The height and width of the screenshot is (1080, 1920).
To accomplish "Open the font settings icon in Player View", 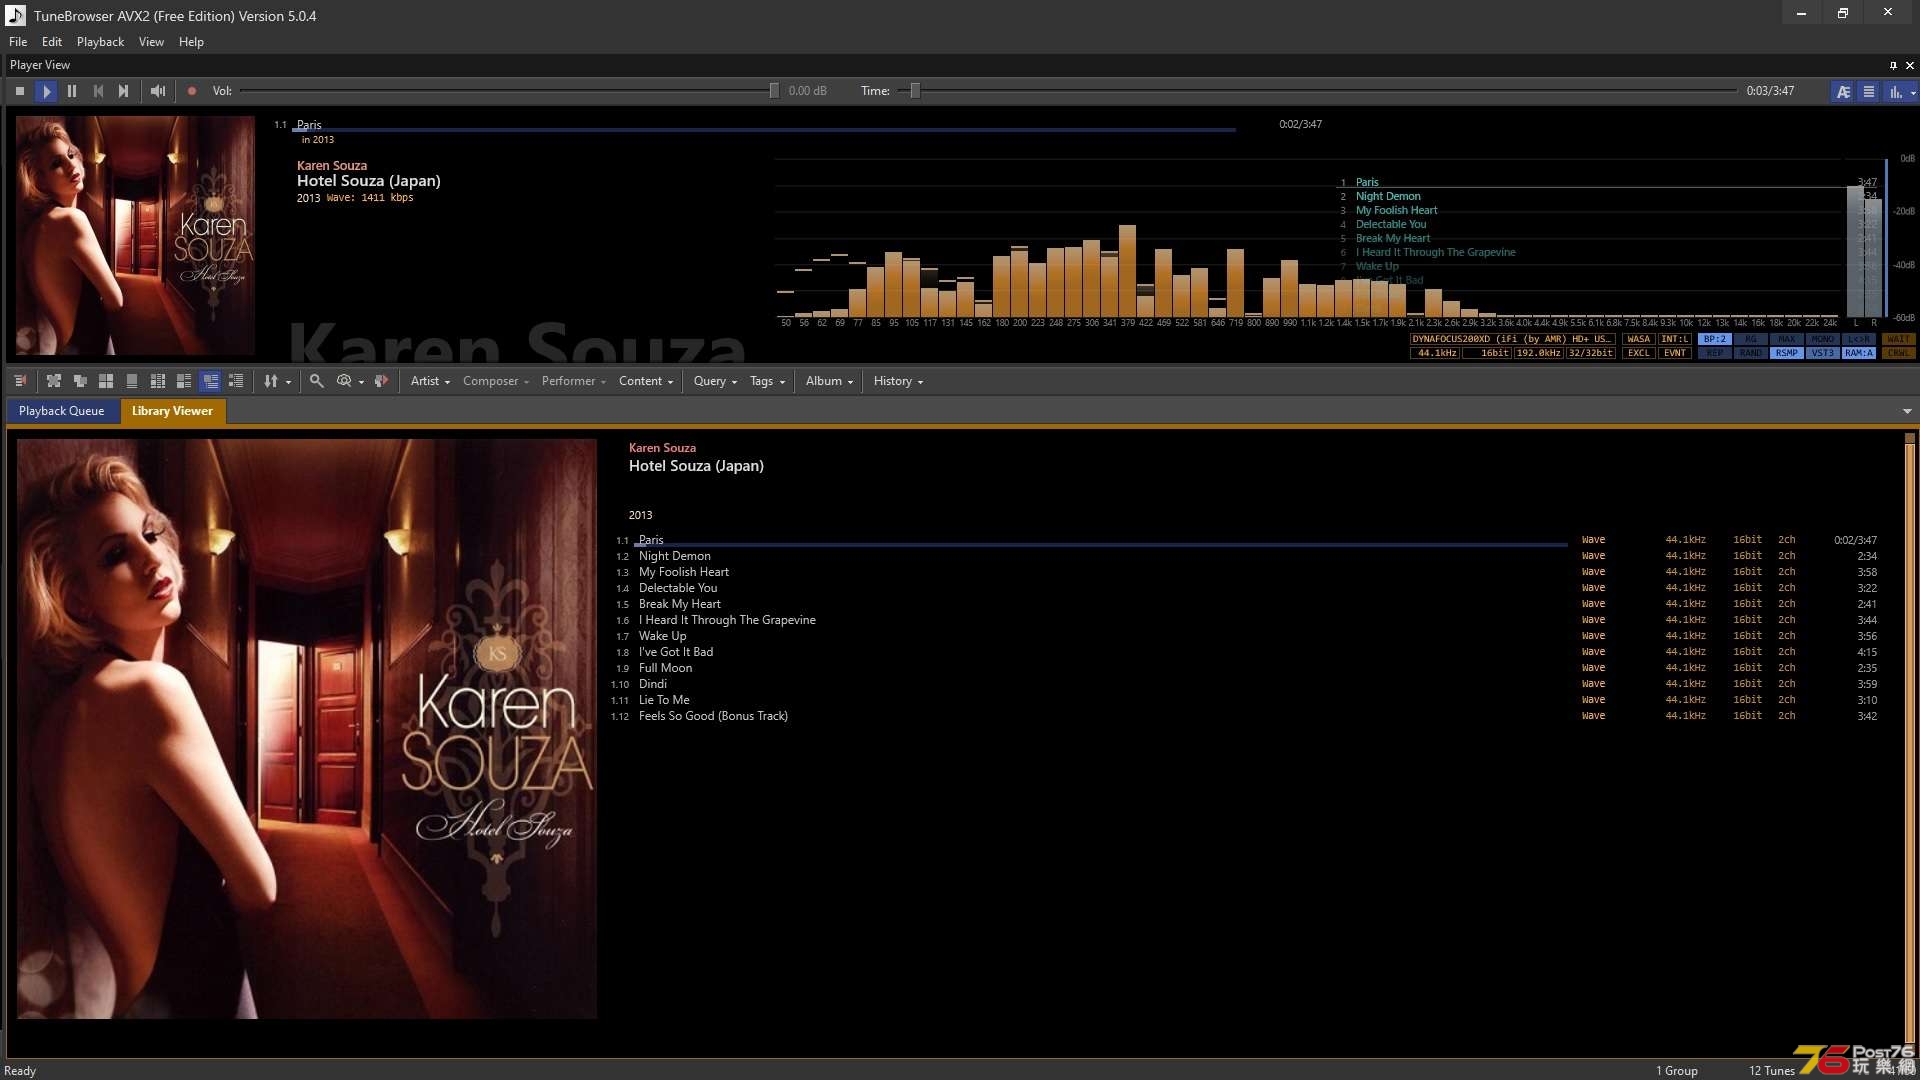I will [1843, 91].
